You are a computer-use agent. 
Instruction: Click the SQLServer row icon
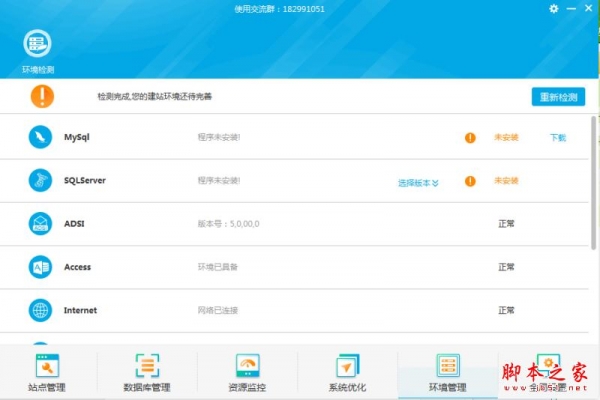pos(40,181)
